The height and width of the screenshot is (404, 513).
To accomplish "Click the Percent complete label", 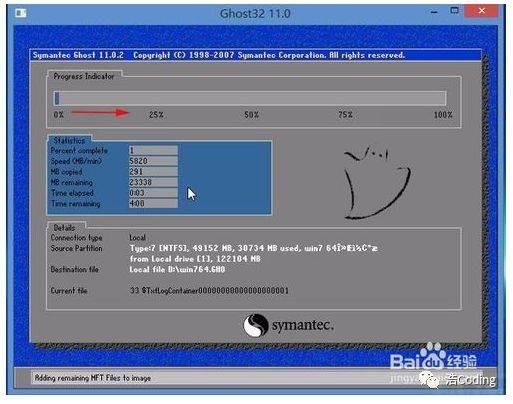I will 79,151.
